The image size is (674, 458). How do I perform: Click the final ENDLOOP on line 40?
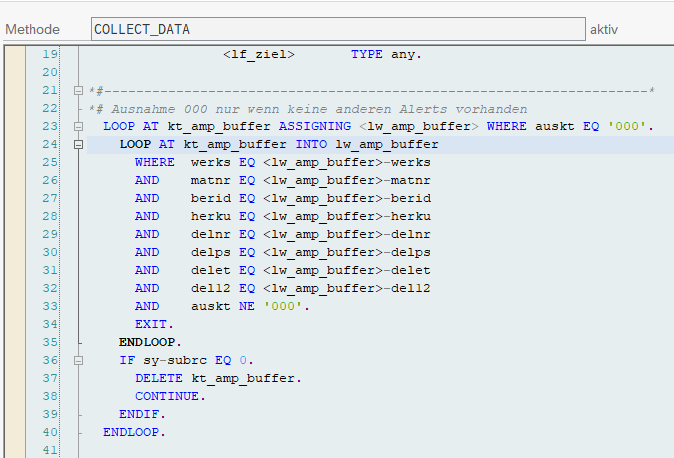click(134, 433)
